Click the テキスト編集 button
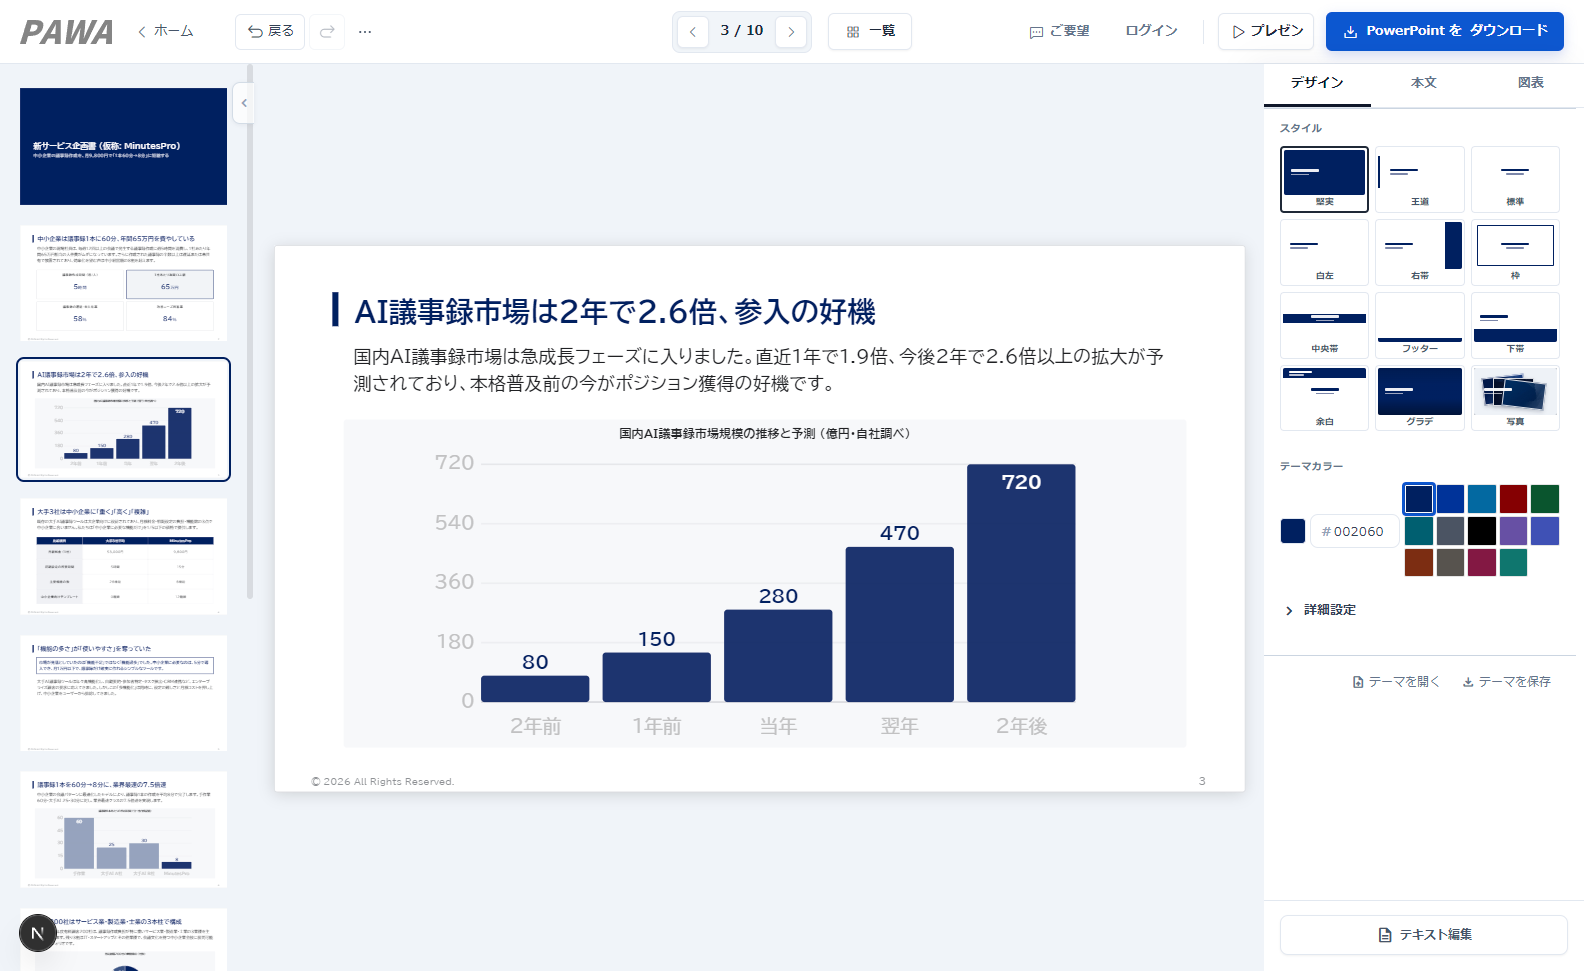Image resolution: width=1584 pixels, height=971 pixels. (1424, 935)
